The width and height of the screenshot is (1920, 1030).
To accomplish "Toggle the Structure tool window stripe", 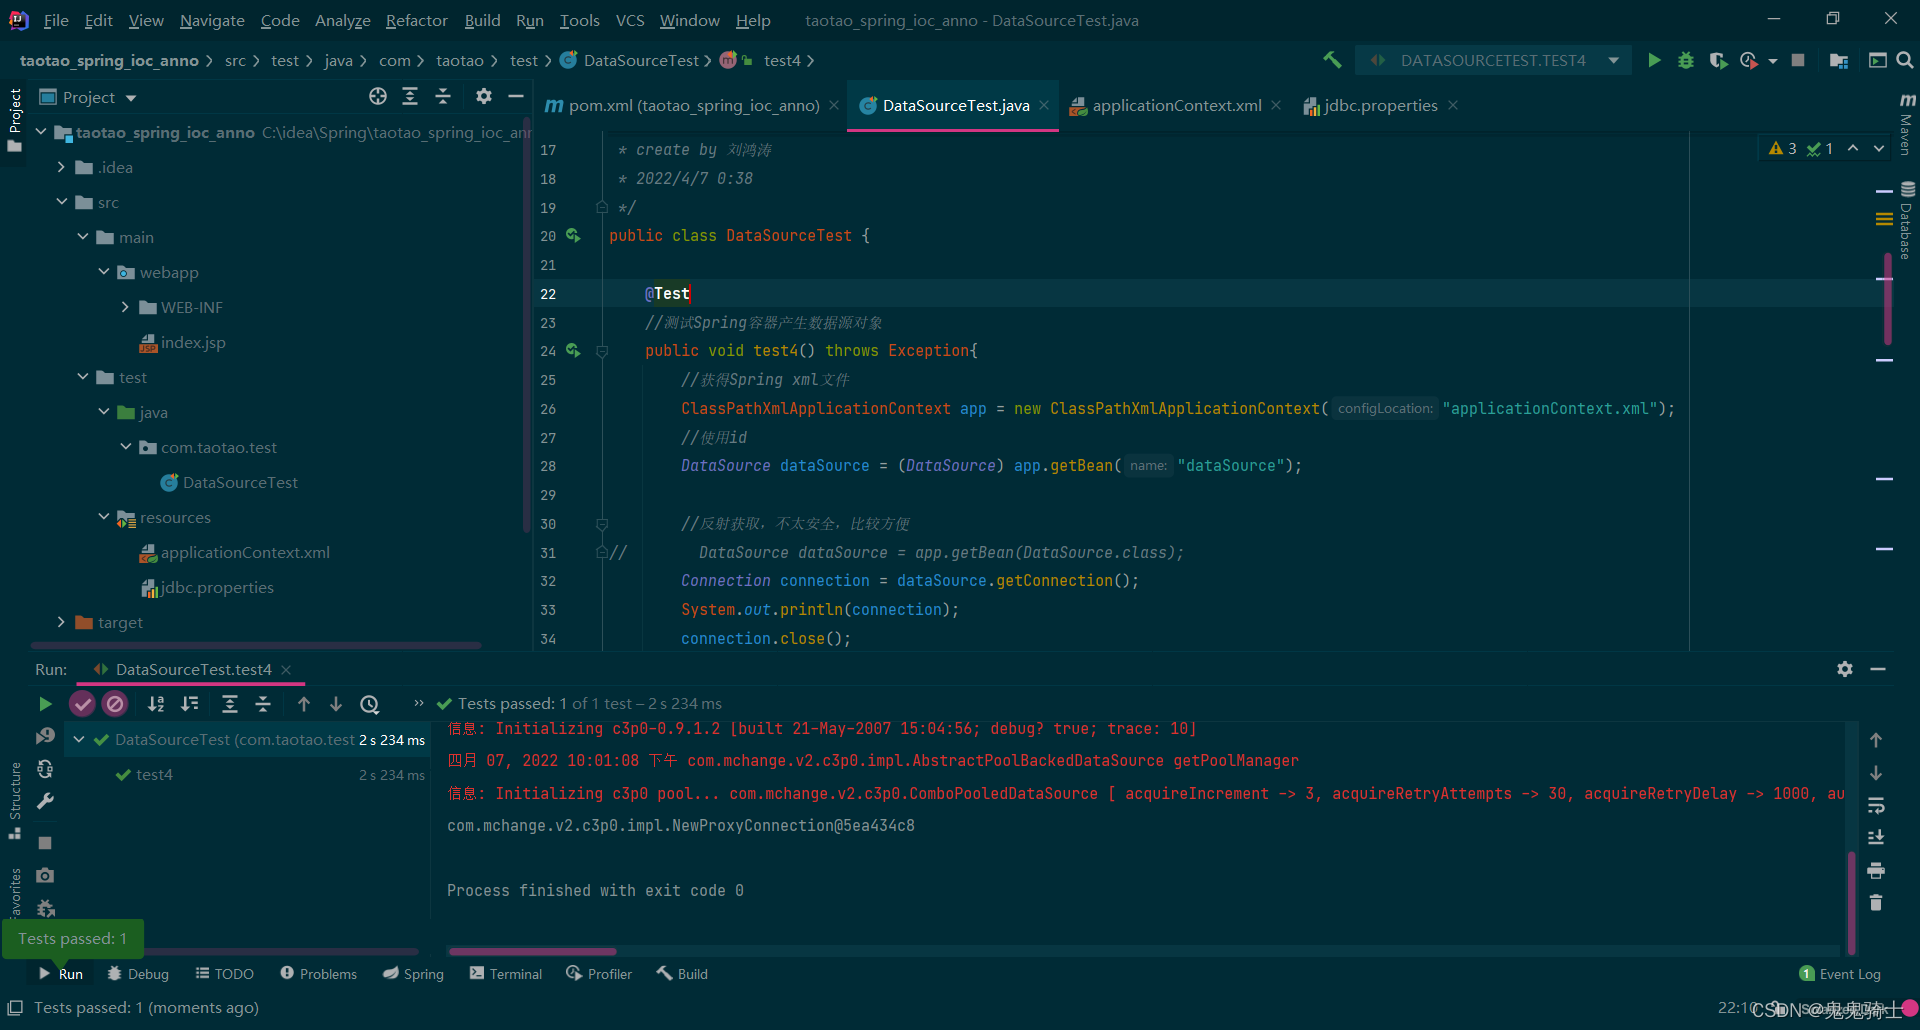I will pyautogui.click(x=14, y=802).
